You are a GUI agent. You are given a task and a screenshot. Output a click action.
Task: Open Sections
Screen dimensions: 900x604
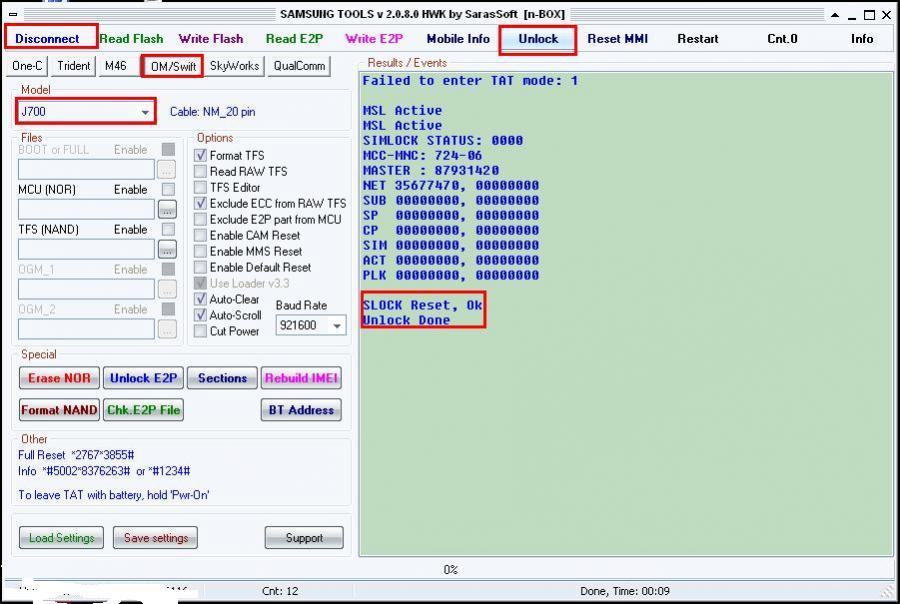222,378
